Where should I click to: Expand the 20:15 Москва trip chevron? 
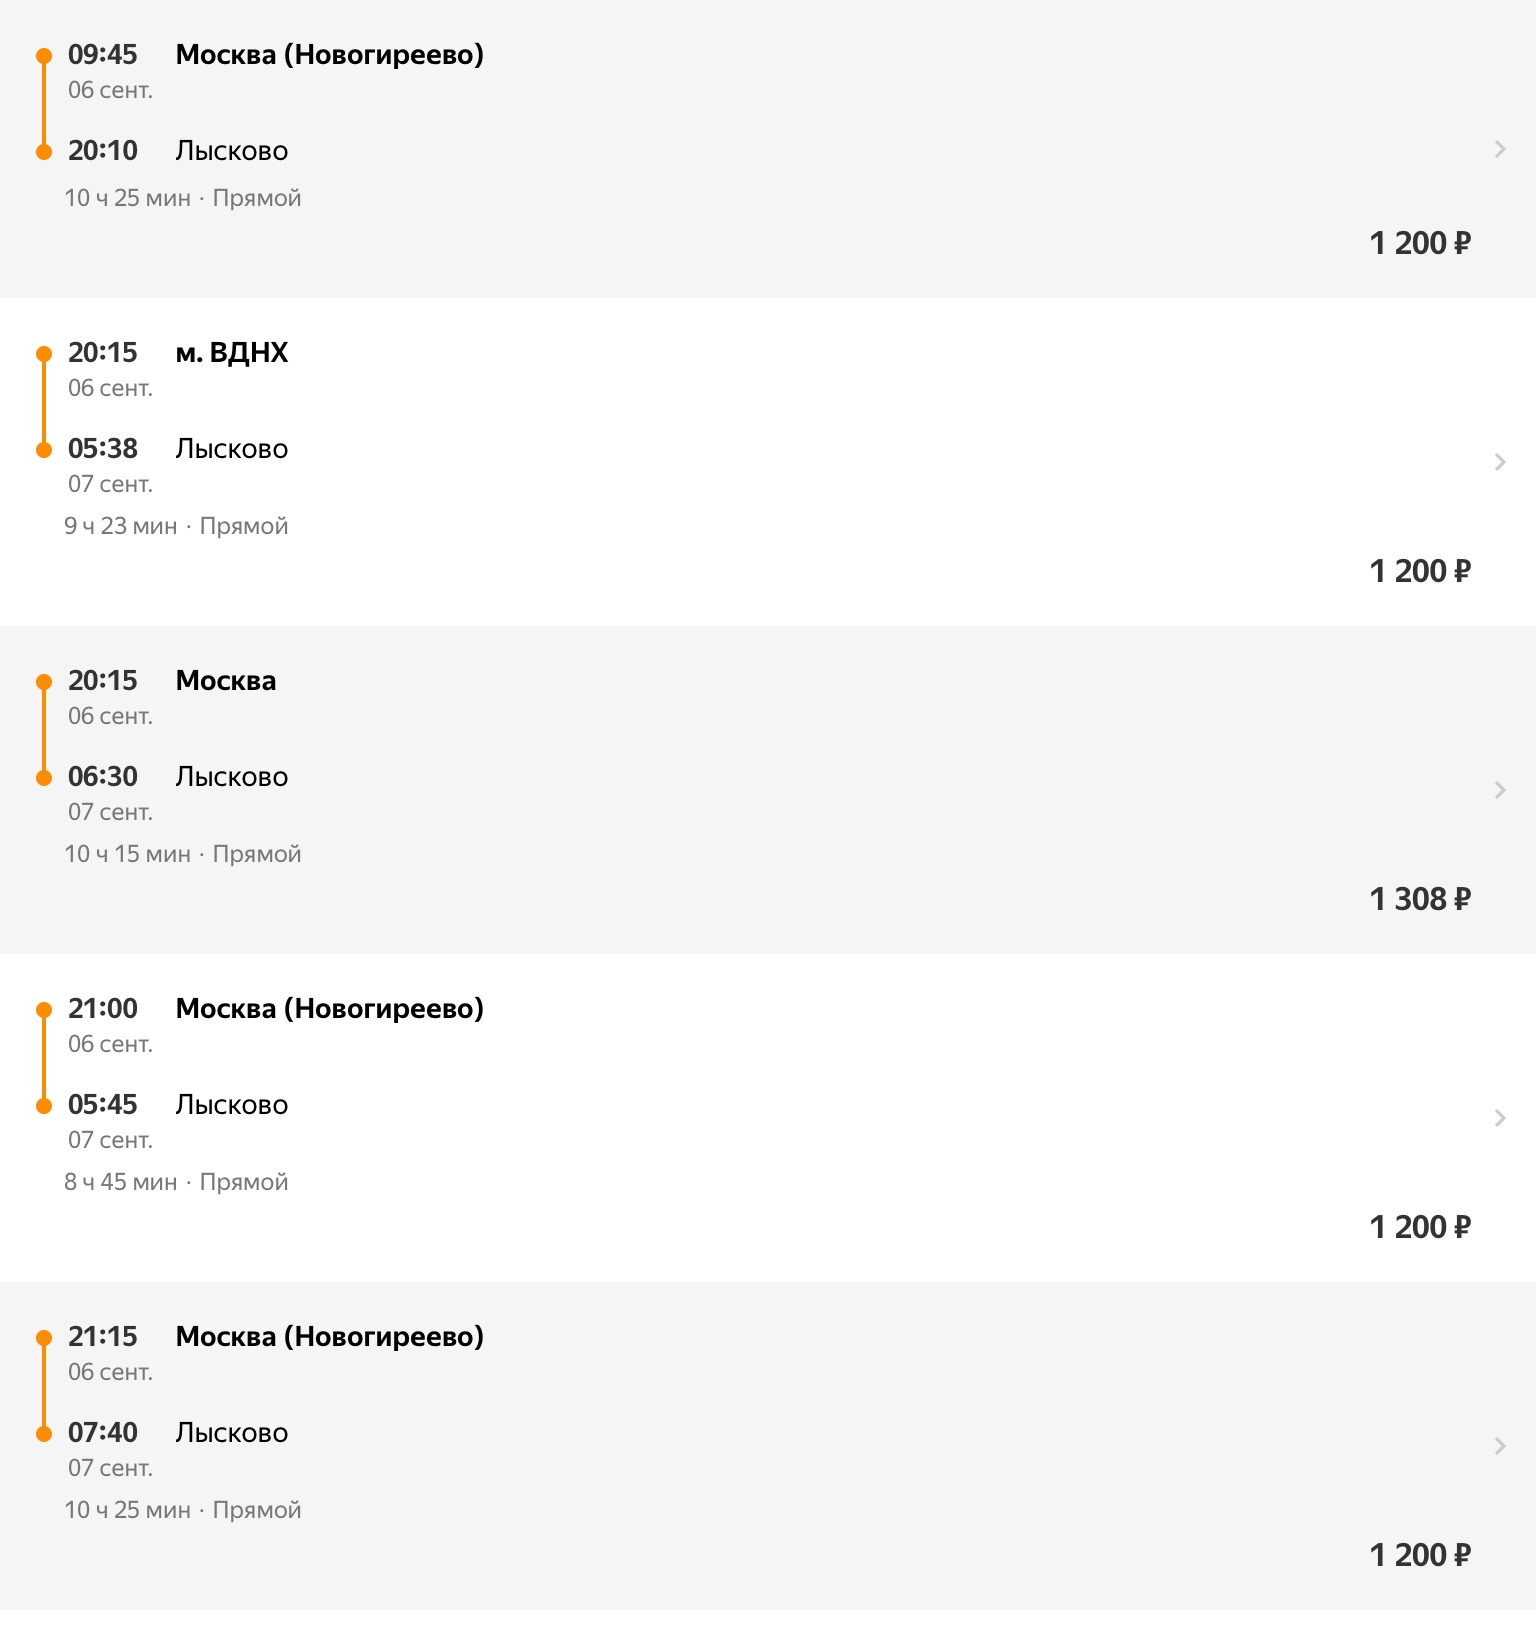(1499, 790)
